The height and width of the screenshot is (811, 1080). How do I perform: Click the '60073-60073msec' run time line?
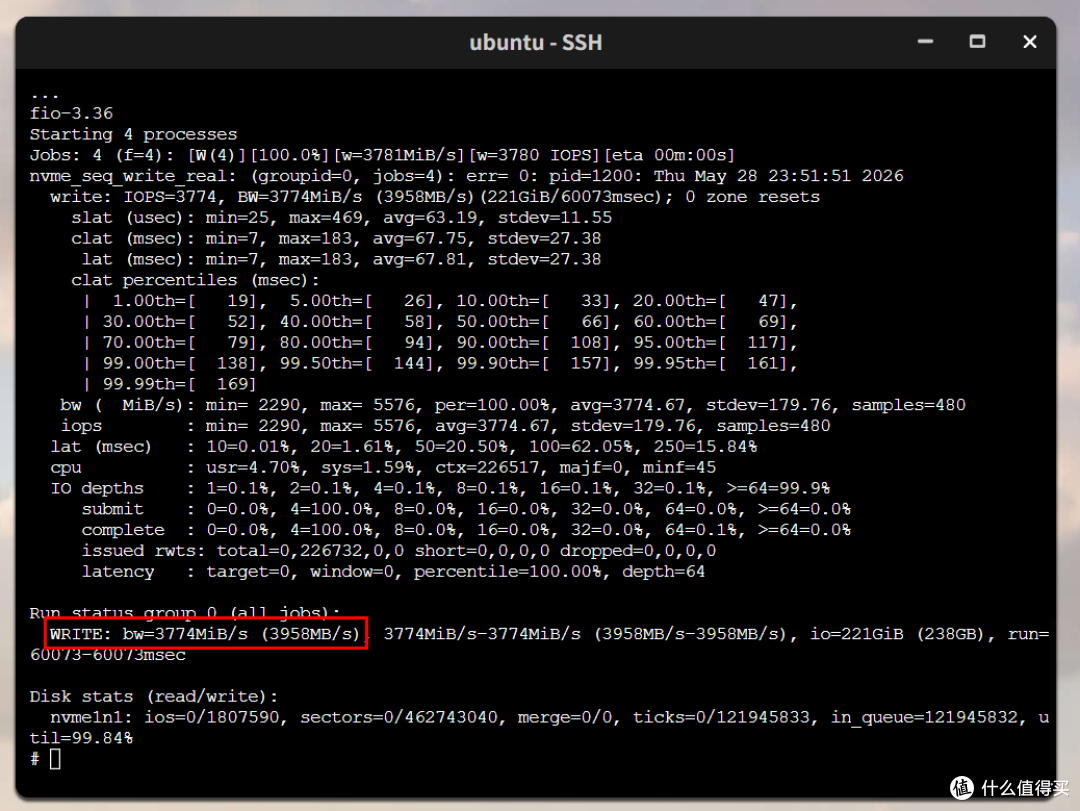(107, 655)
